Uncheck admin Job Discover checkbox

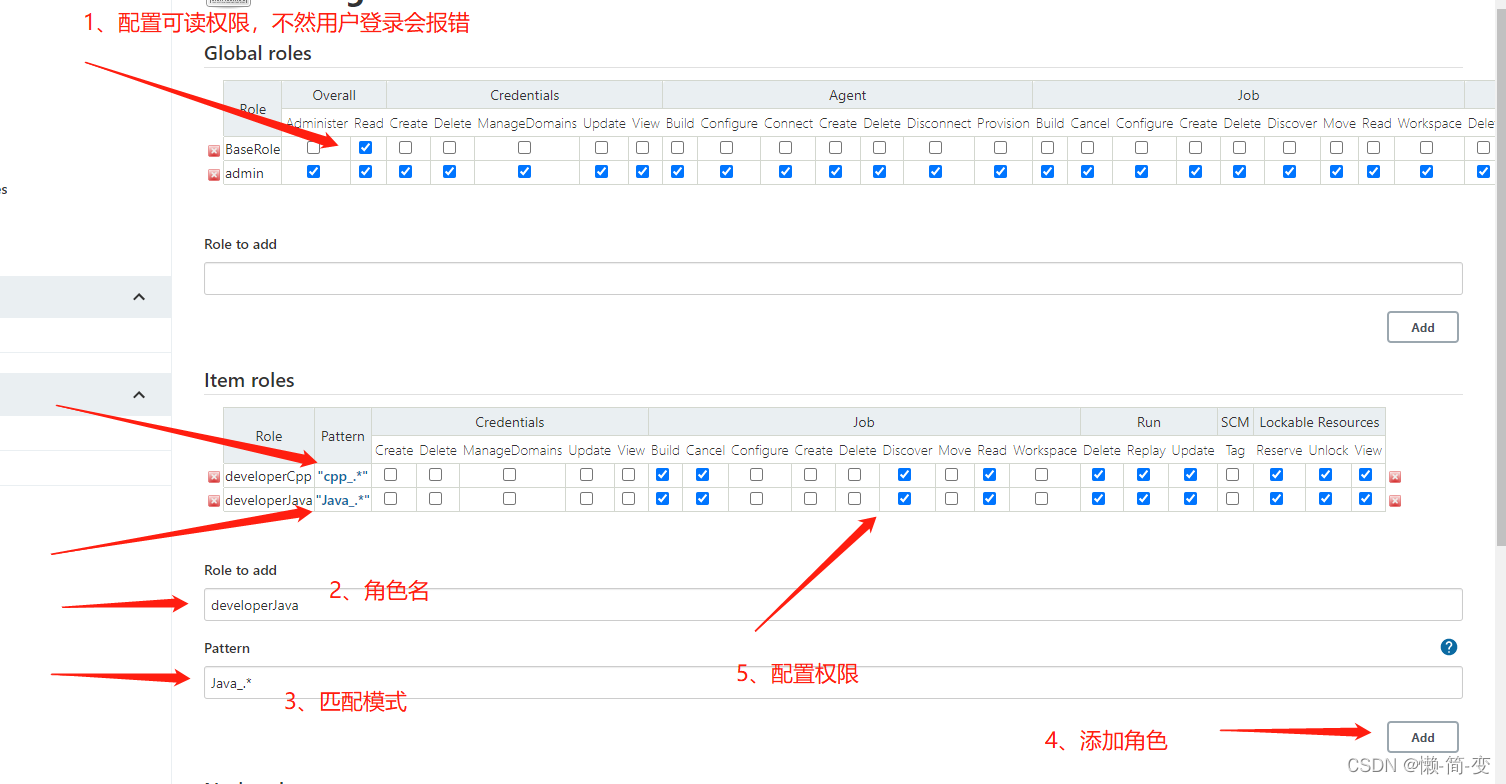[x=1290, y=171]
